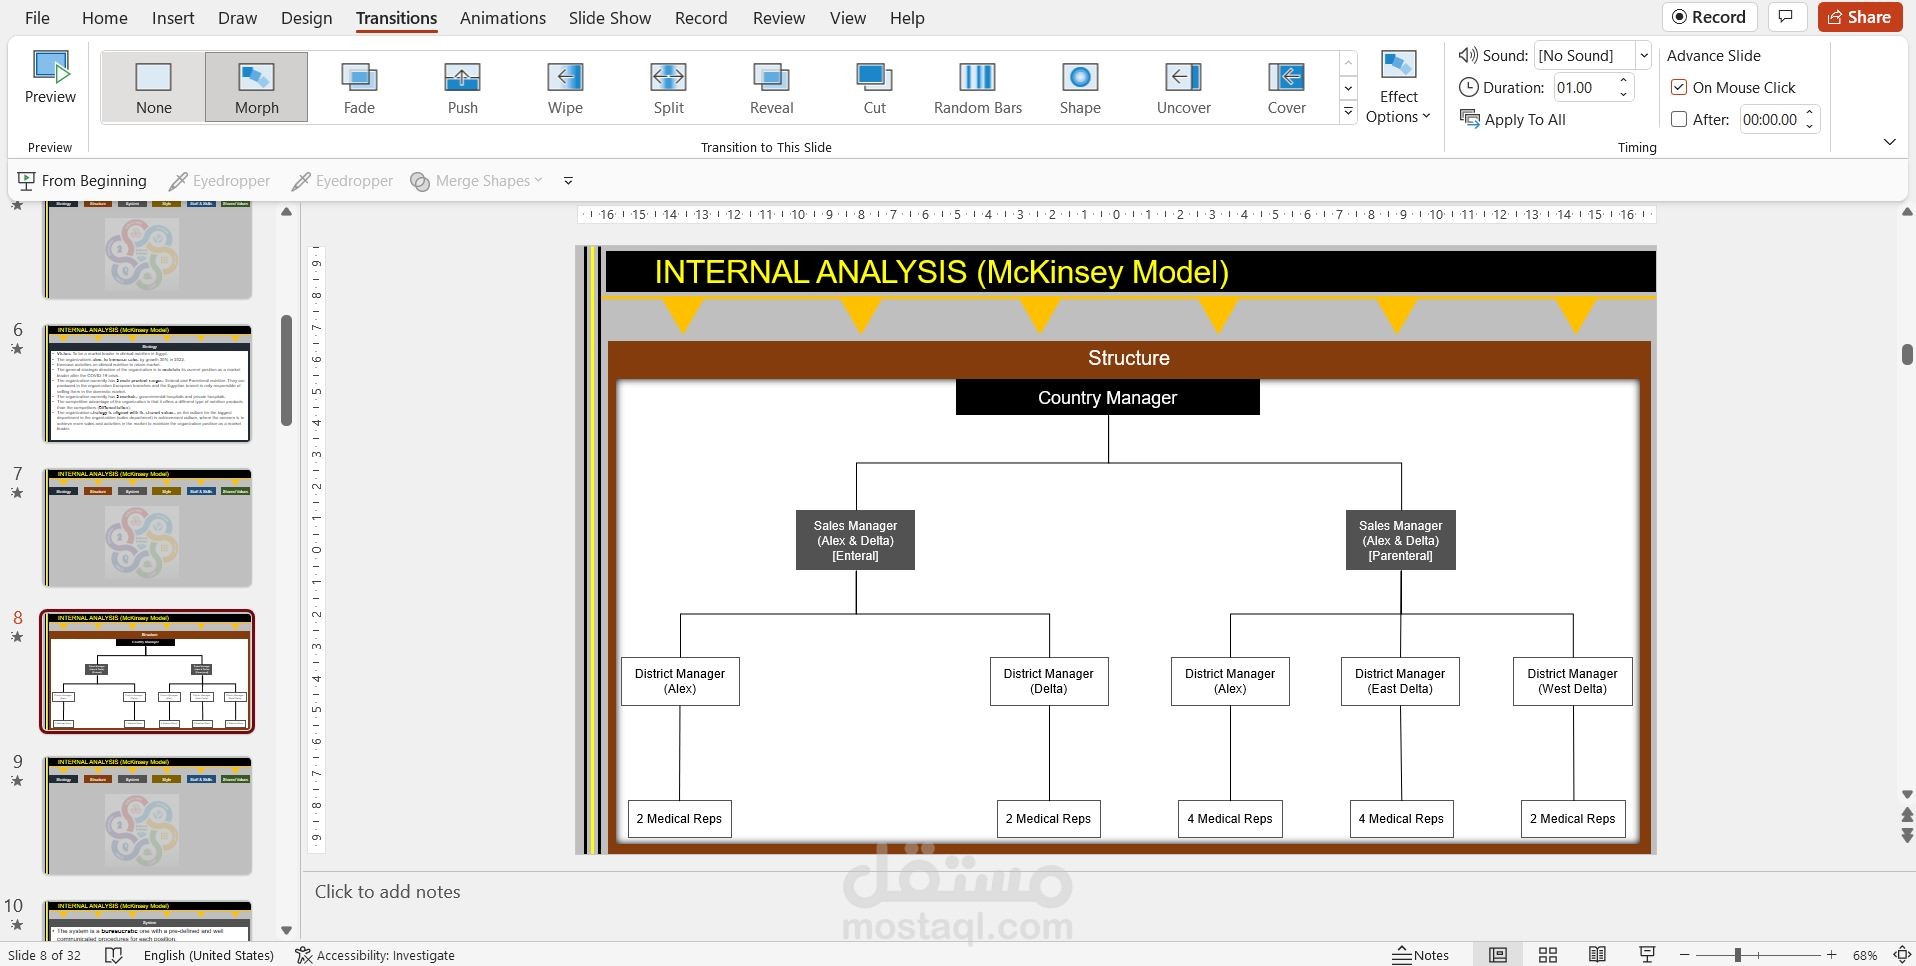
Task: Click to add notes area
Action: 388,892
